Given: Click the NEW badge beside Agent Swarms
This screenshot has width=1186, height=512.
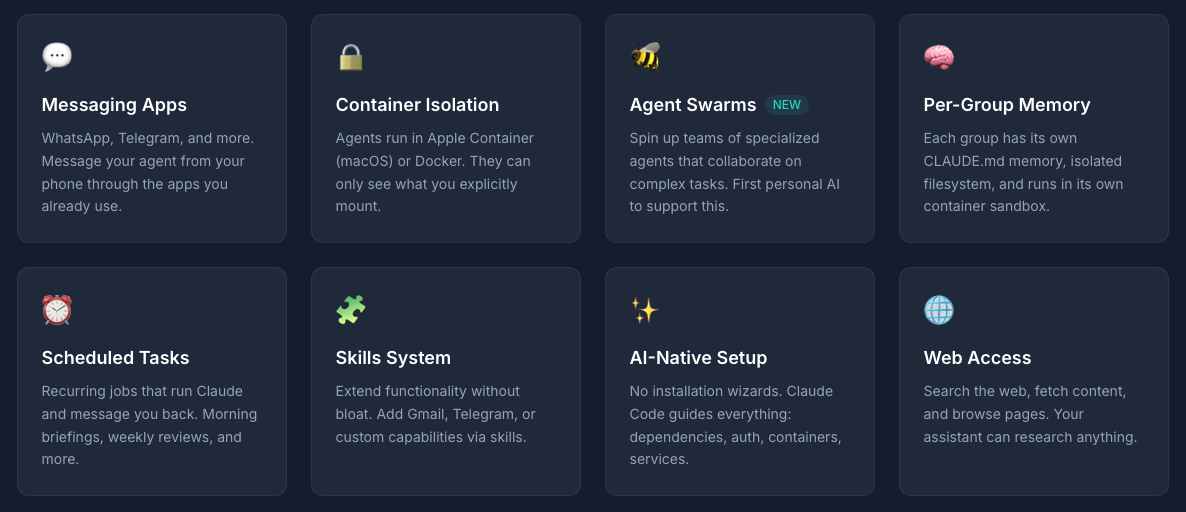Looking at the screenshot, I should [x=787, y=105].
